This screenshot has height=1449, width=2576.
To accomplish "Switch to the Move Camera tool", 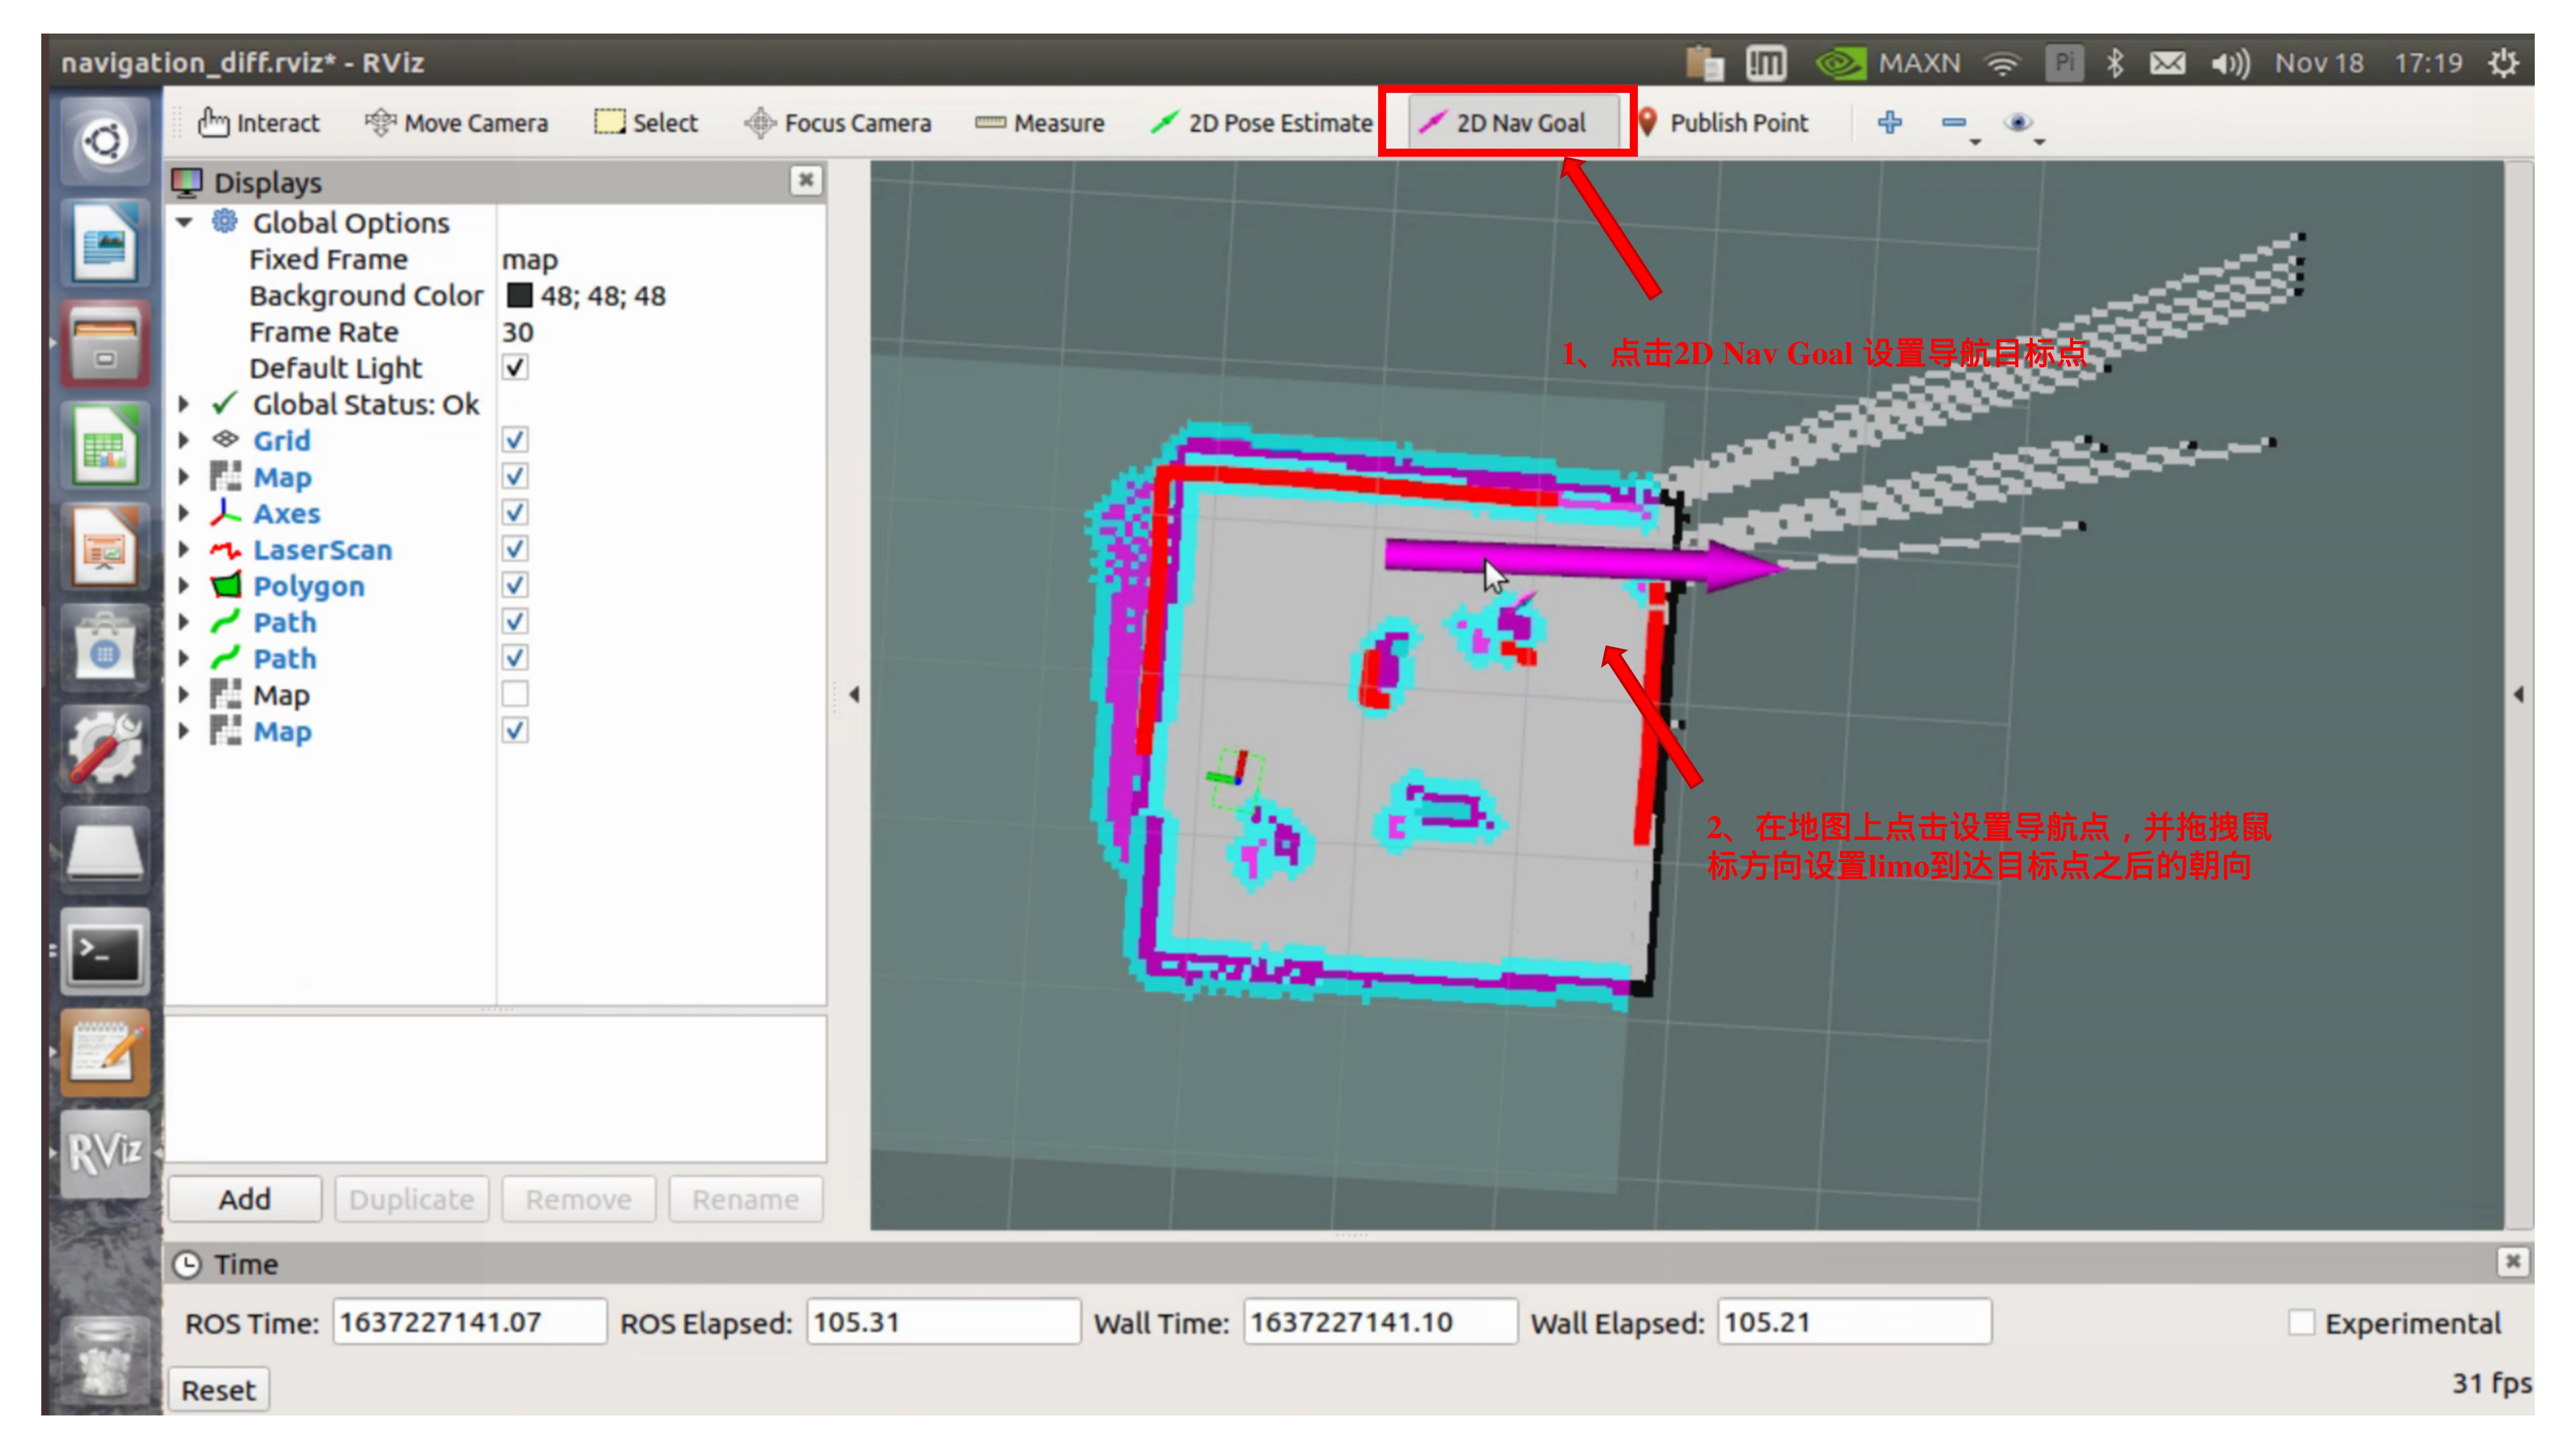I will (x=457, y=123).
